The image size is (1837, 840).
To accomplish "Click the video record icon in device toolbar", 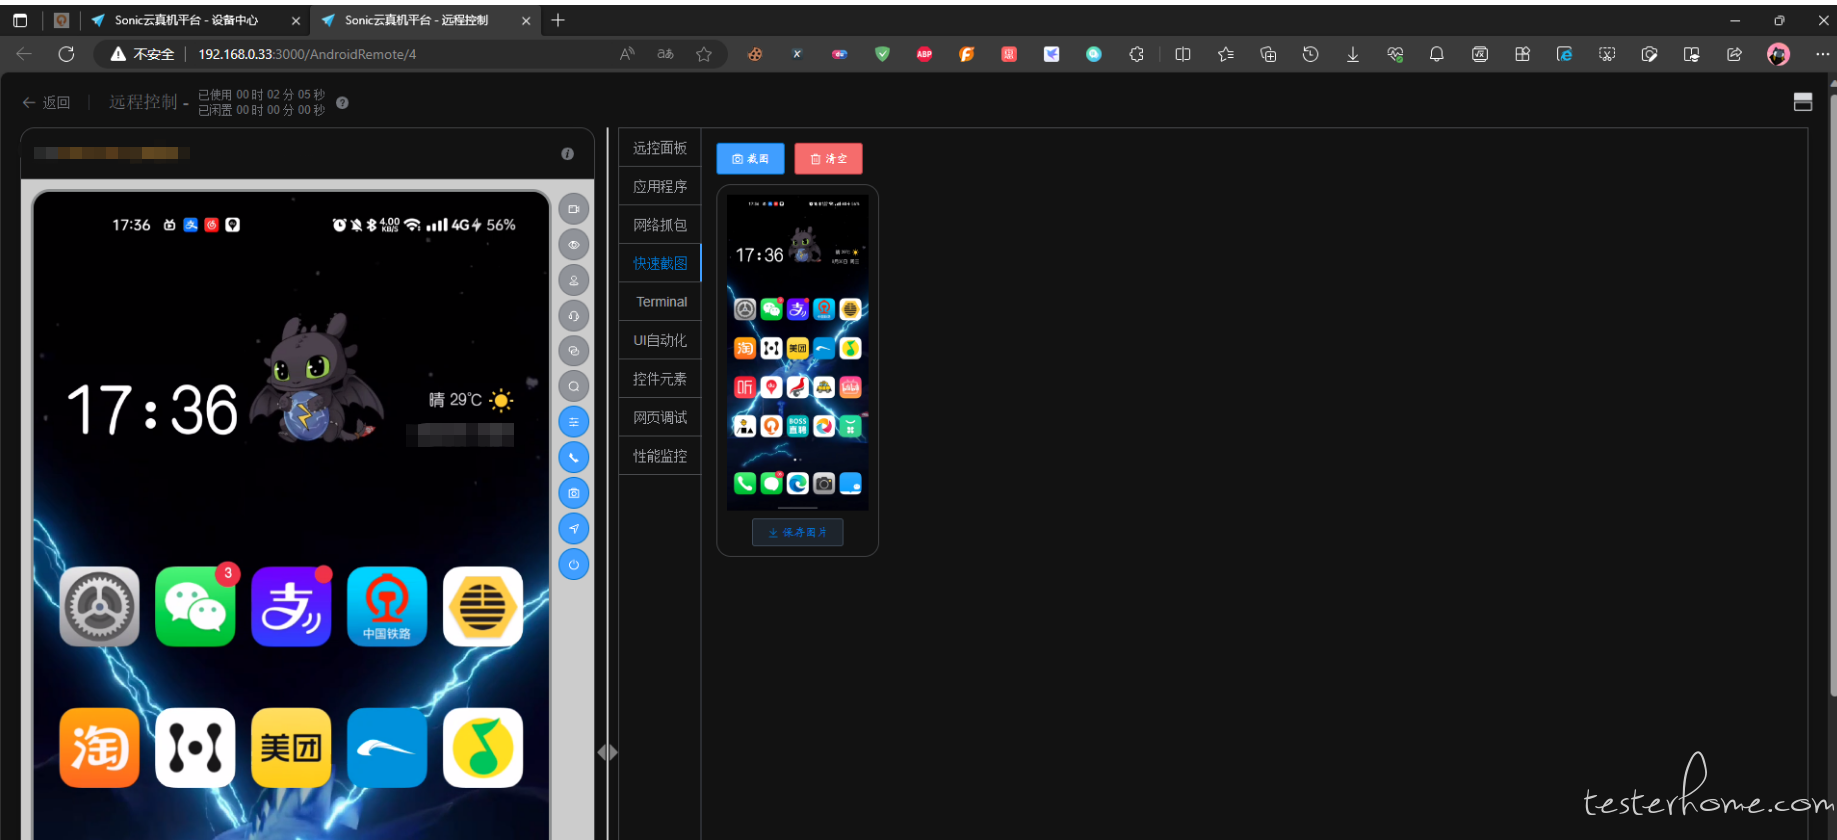I will pos(574,209).
